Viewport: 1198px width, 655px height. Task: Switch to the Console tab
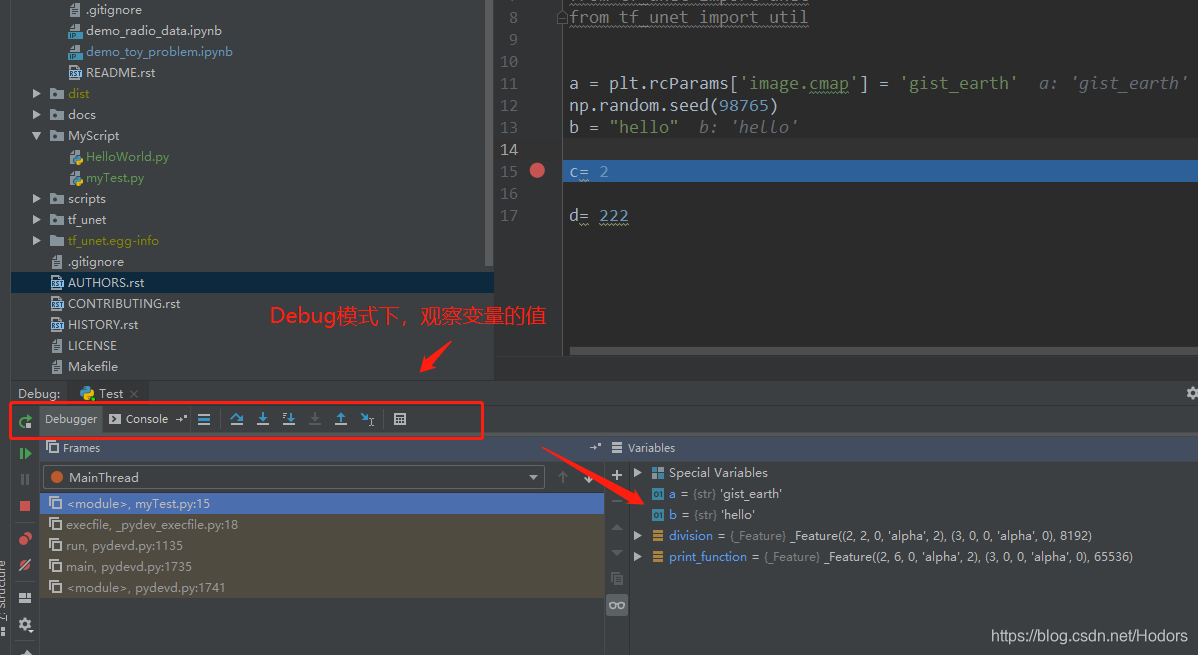[x=138, y=419]
